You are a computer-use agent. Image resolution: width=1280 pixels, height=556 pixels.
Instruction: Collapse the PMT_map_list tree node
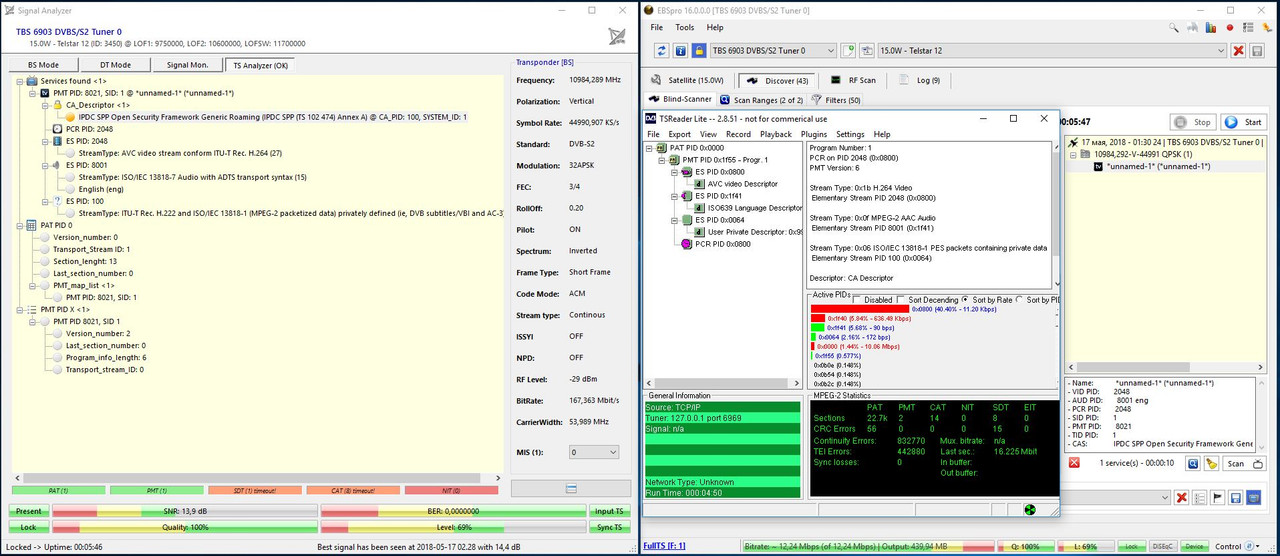32,285
